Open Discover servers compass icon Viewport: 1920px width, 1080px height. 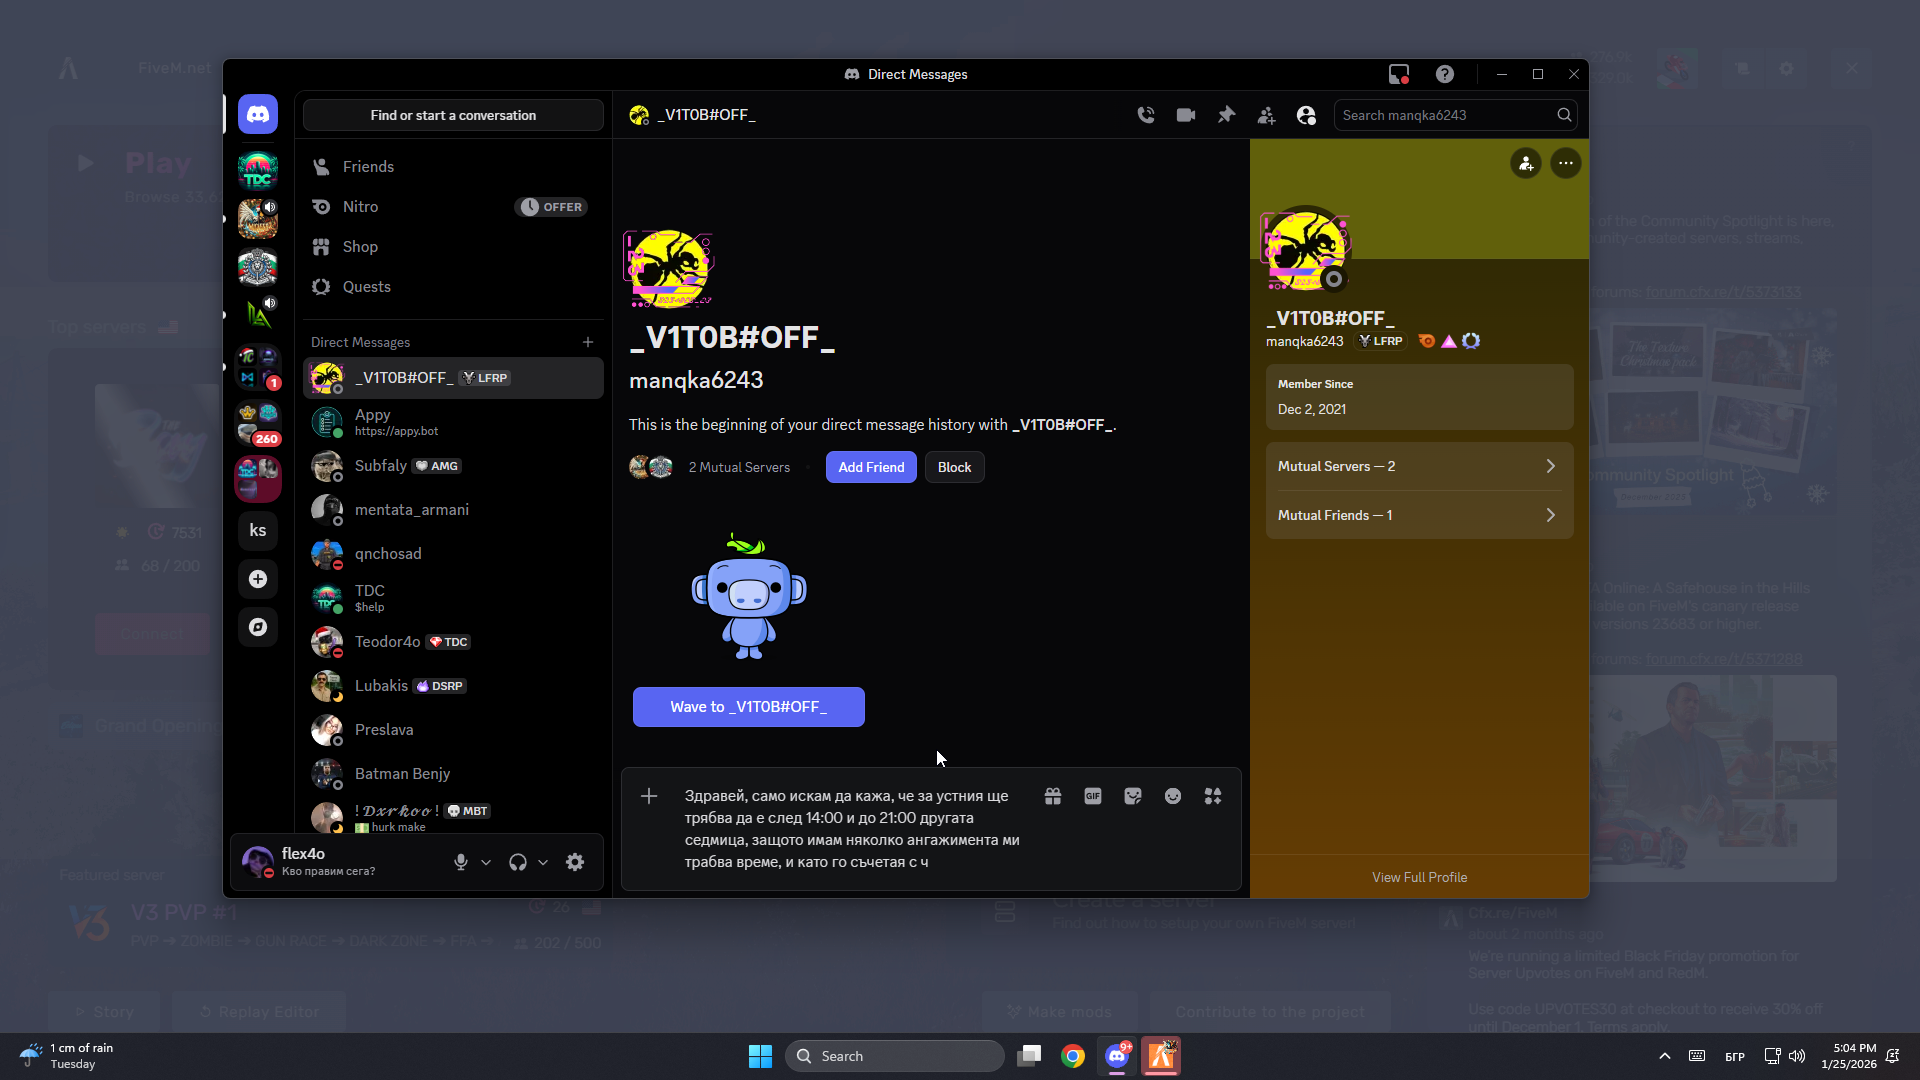[x=258, y=627]
